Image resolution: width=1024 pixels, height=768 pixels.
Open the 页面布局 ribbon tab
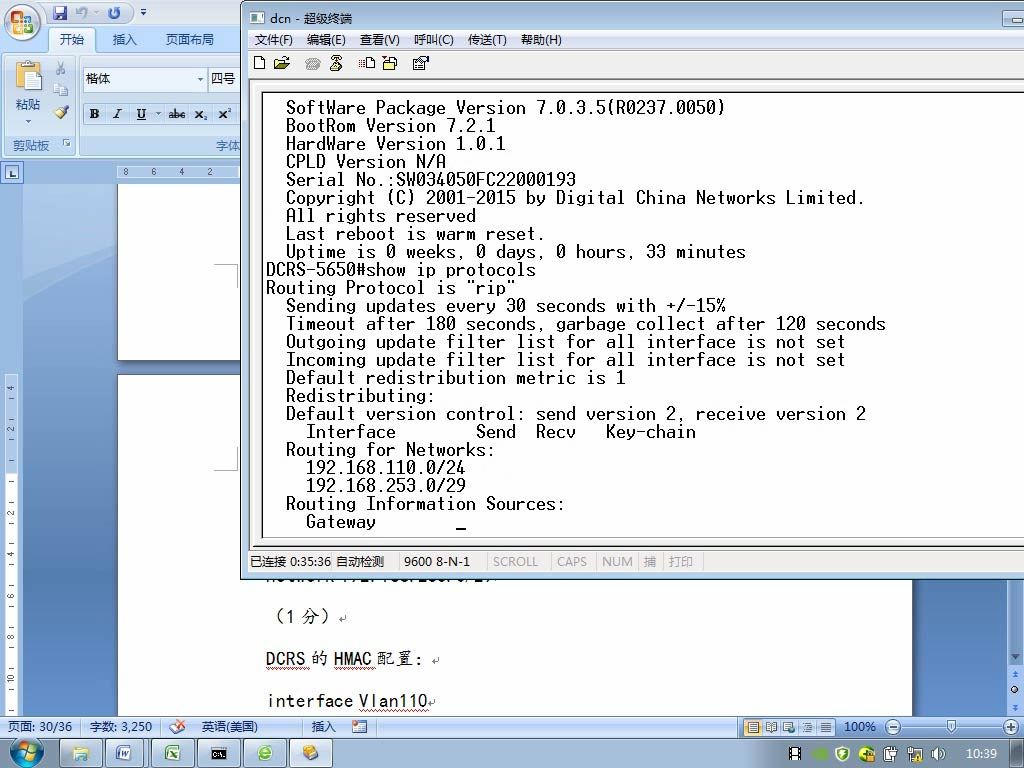189,40
